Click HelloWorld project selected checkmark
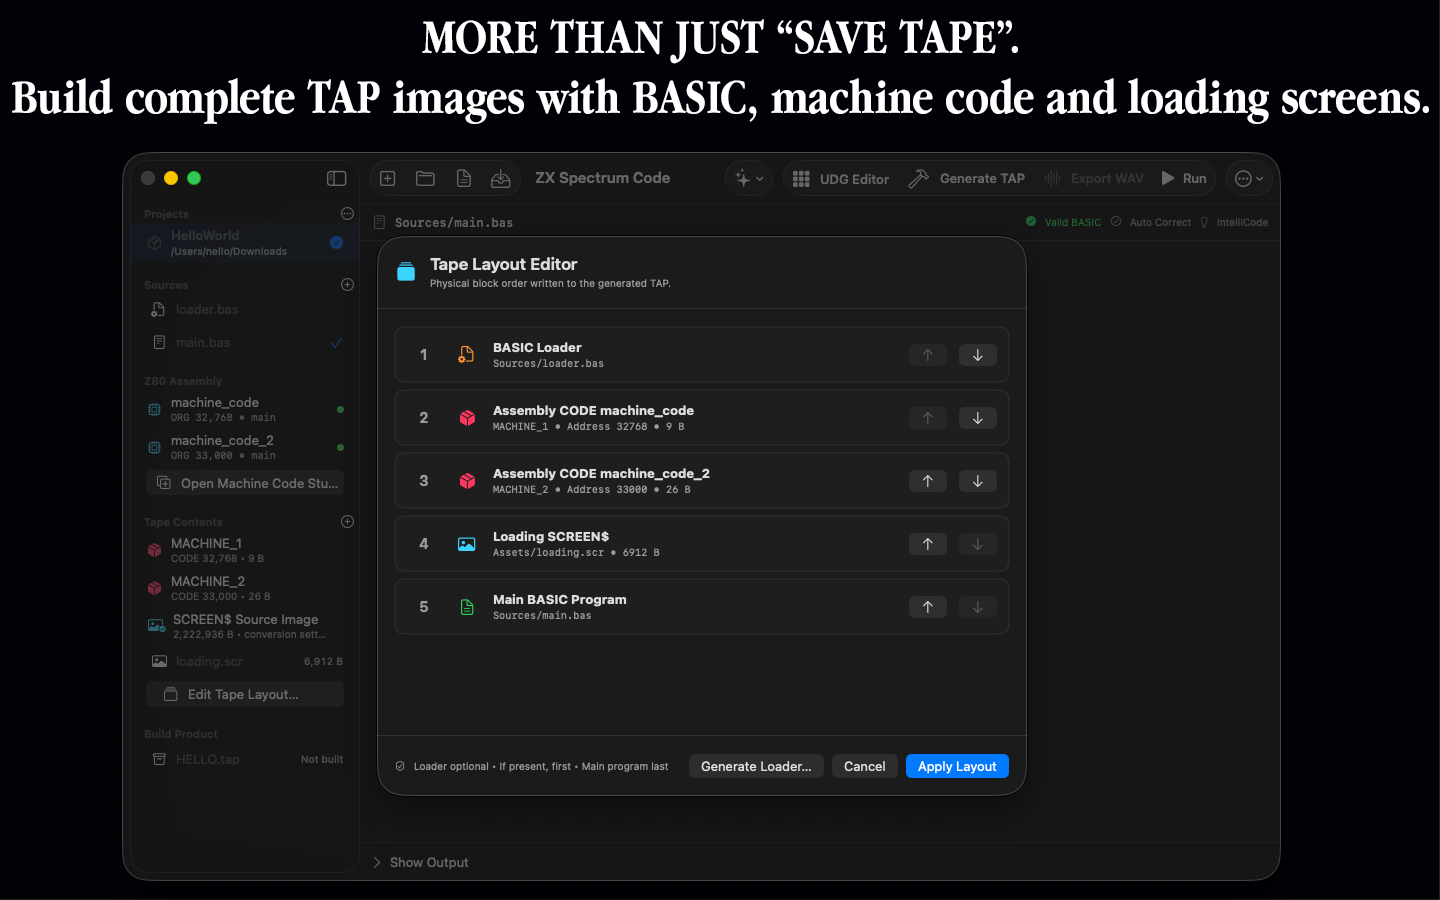This screenshot has width=1440, height=900. pyautogui.click(x=336, y=242)
